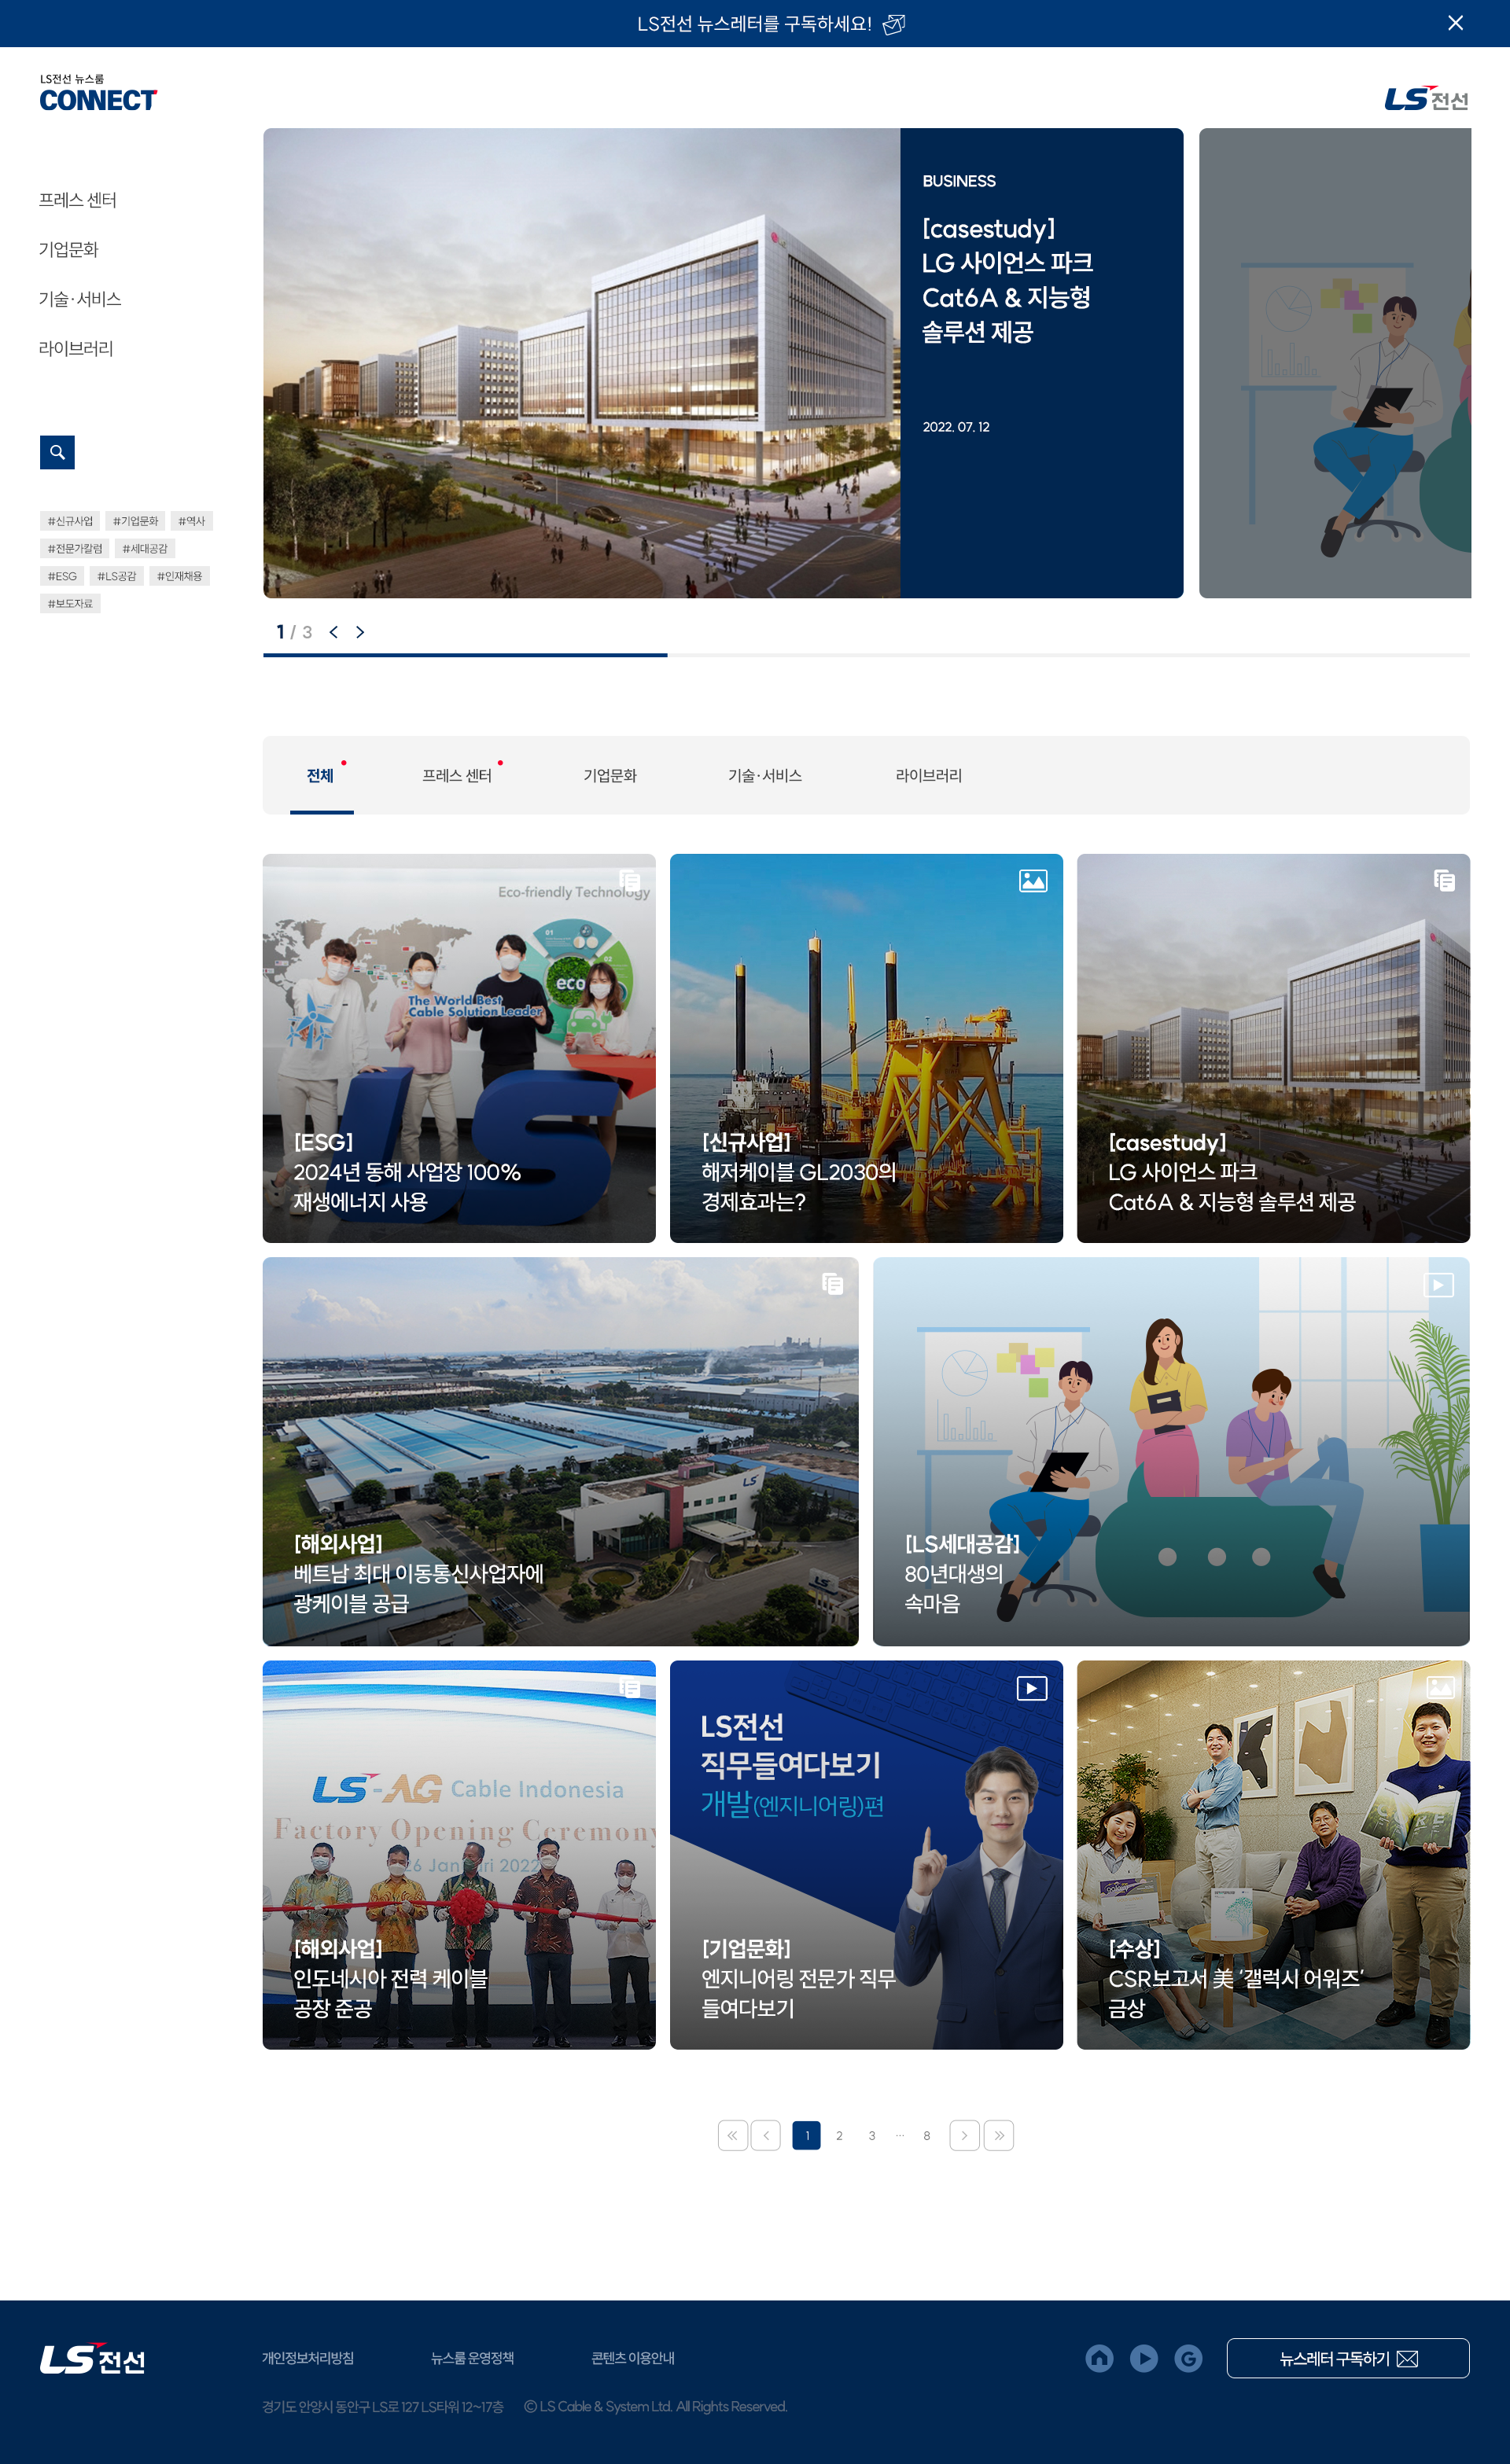Screen dimensions: 1510x2464
Task: Select the 전체 tab
Action: coord(321,775)
